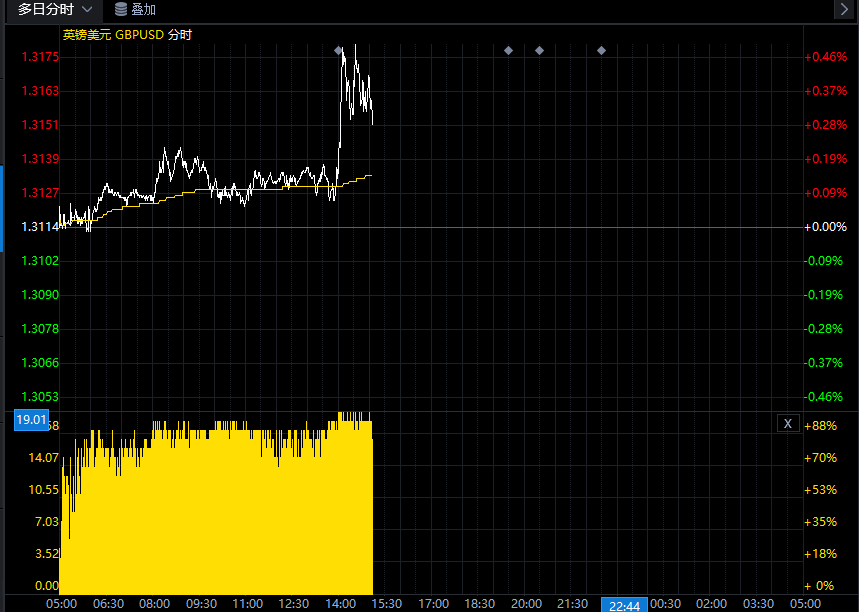
Task: Click the 1.3114 baseline price label
Action: pyautogui.click(x=40, y=227)
